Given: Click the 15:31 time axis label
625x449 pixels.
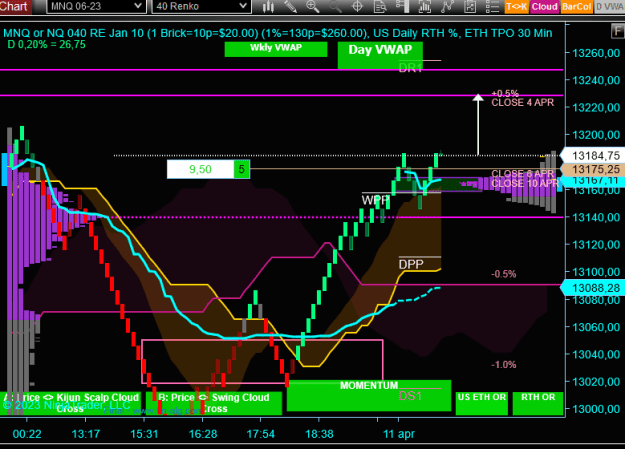Looking at the screenshot, I should pos(144,434).
